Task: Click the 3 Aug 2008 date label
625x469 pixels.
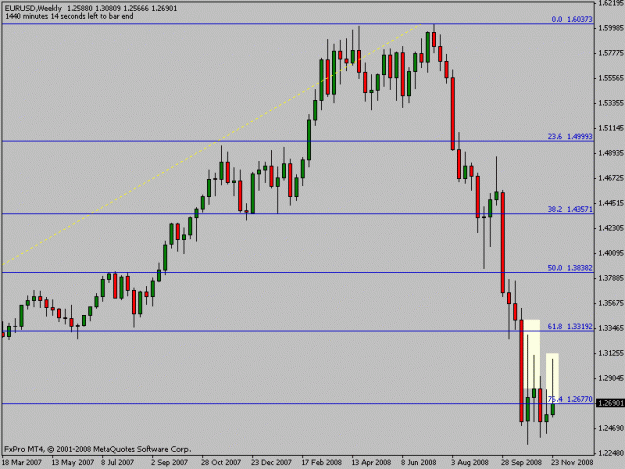Action: click(x=470, y=463)
